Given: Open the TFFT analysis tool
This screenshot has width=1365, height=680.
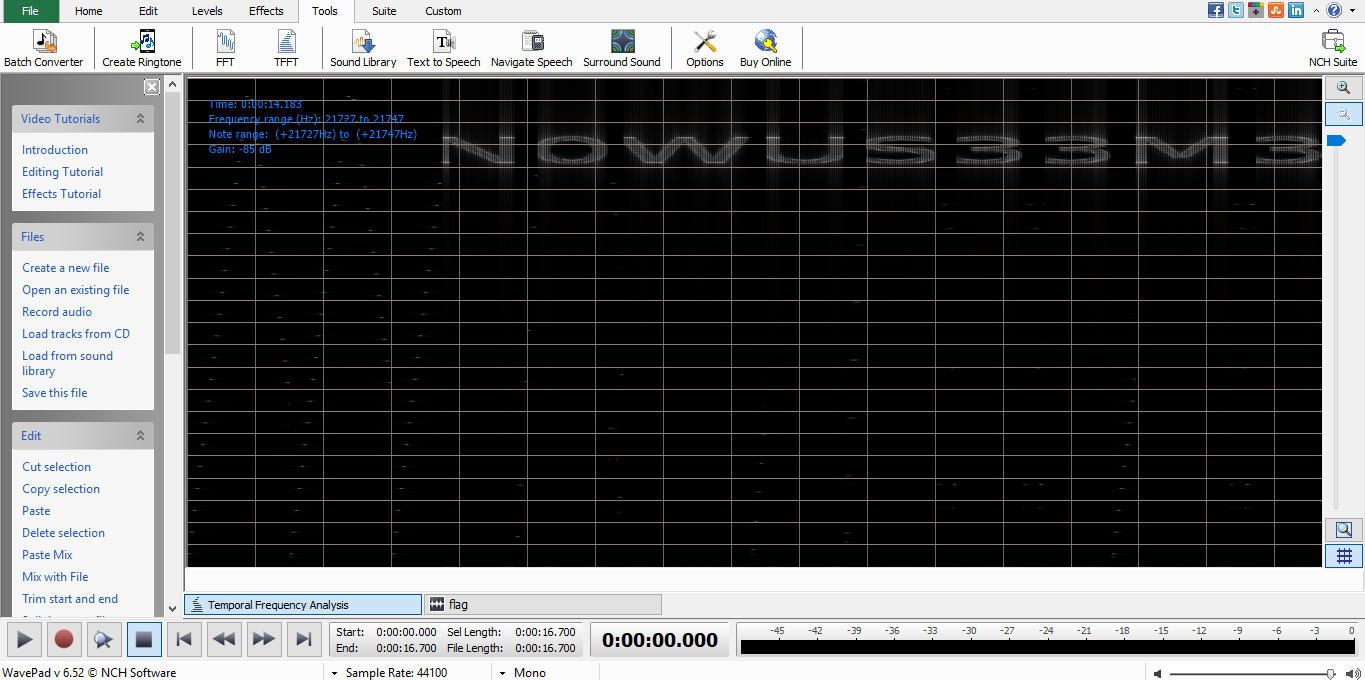Looking at the screenshot, I should coord(286,48).
